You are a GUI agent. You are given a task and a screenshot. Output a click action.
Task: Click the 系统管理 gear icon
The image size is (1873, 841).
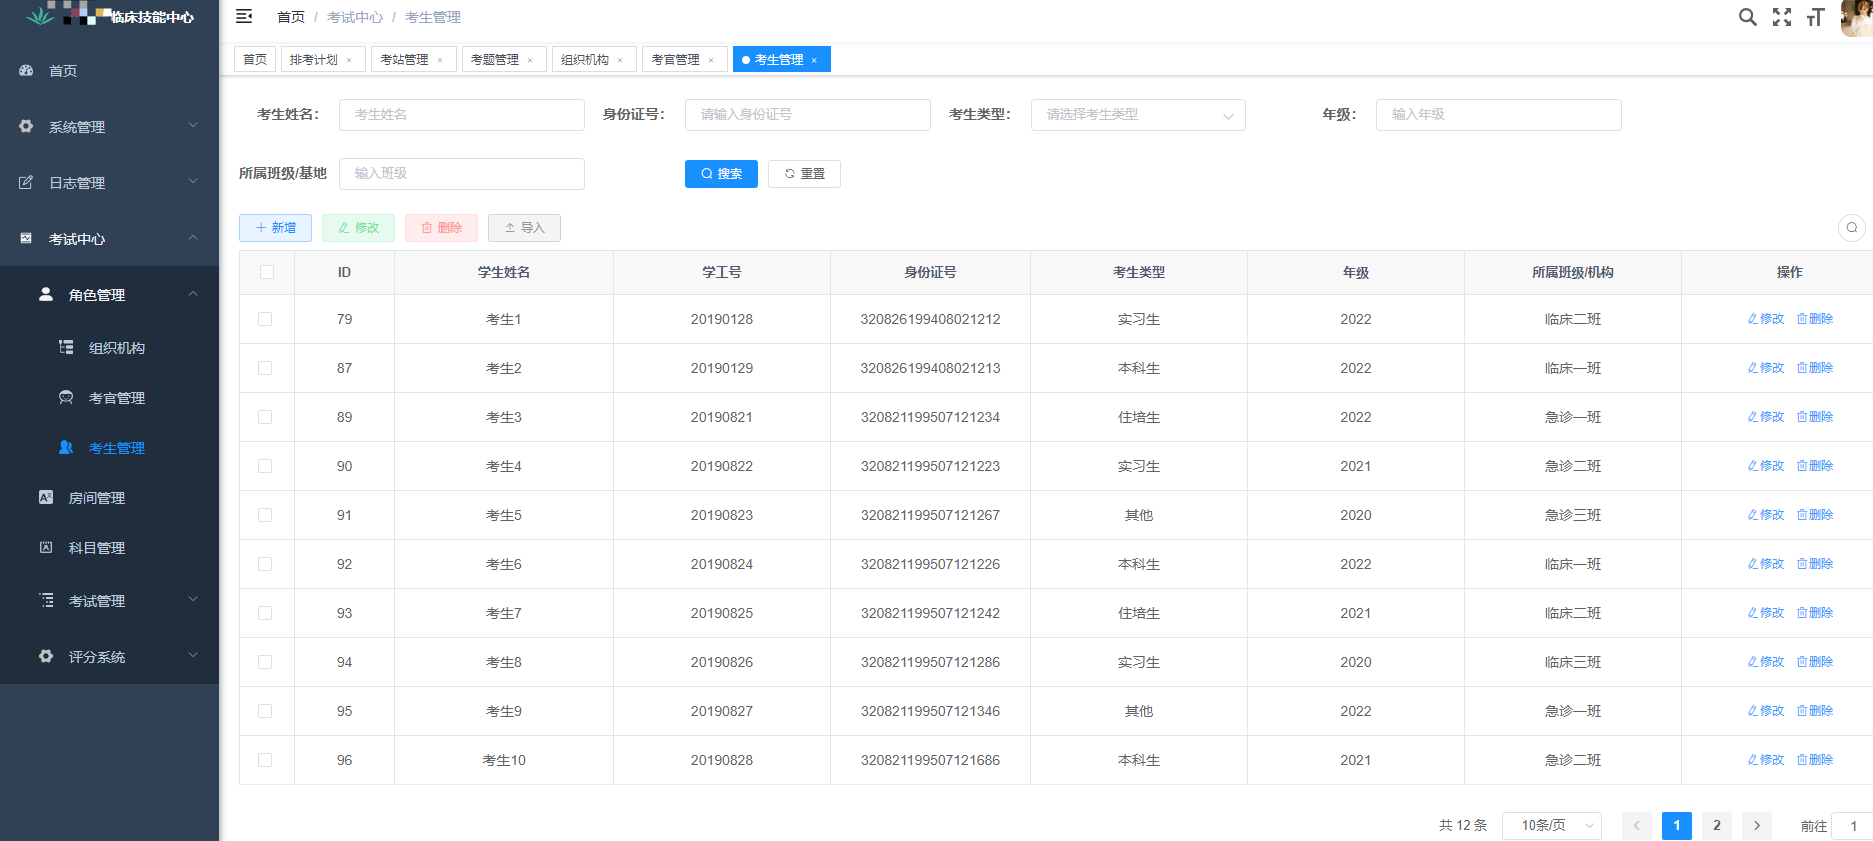click(26, 127)
